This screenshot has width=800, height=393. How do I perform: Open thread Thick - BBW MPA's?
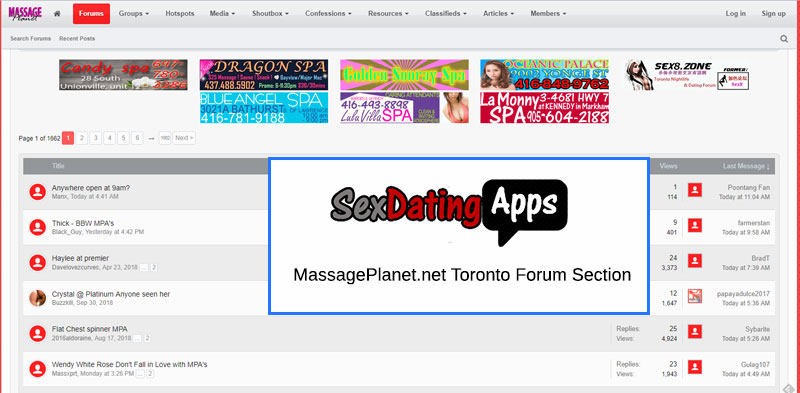click(x=83, y=223)
